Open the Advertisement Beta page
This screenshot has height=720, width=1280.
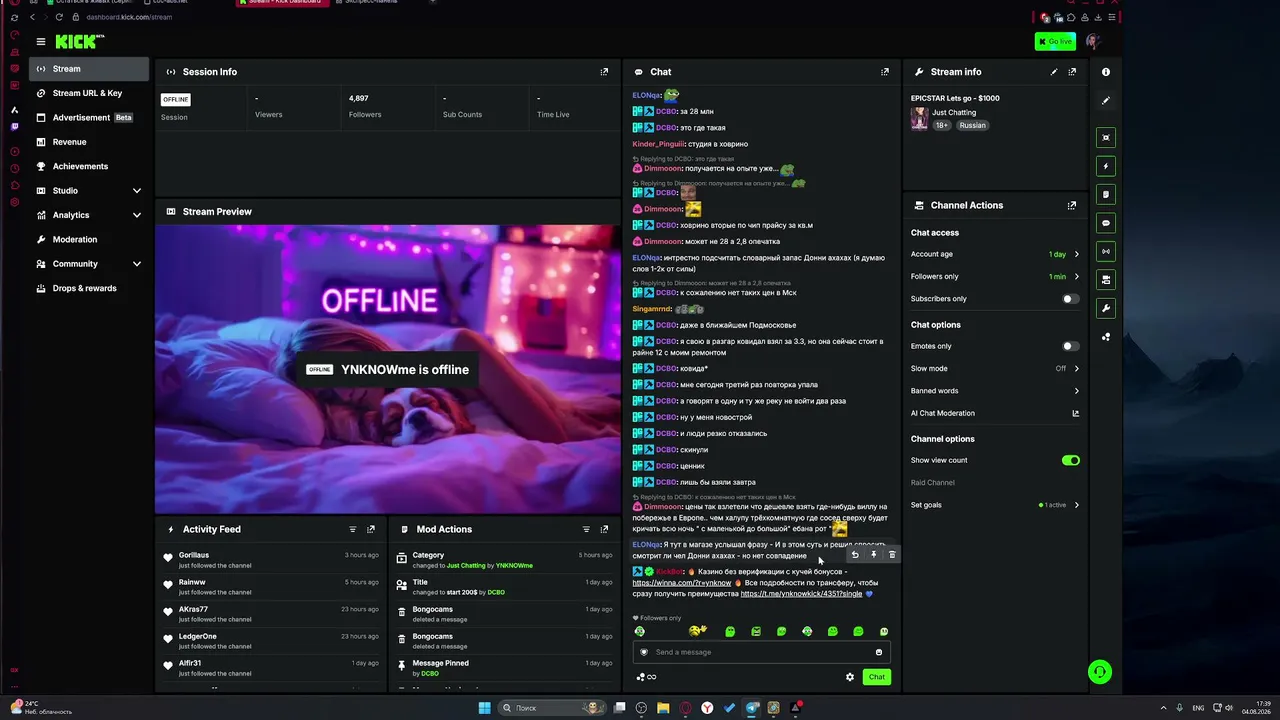(x=88, y=118)
